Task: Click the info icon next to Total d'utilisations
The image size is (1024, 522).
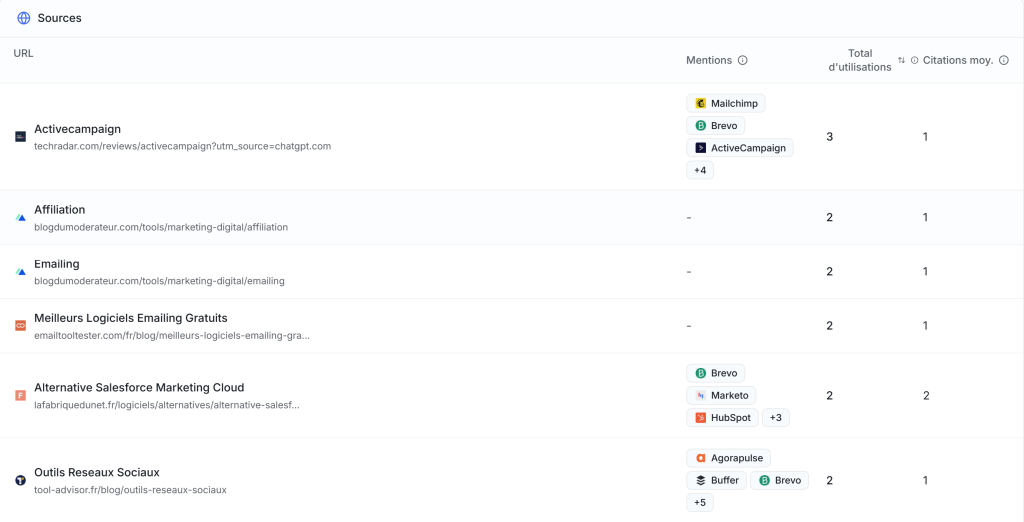Action: 914,60
